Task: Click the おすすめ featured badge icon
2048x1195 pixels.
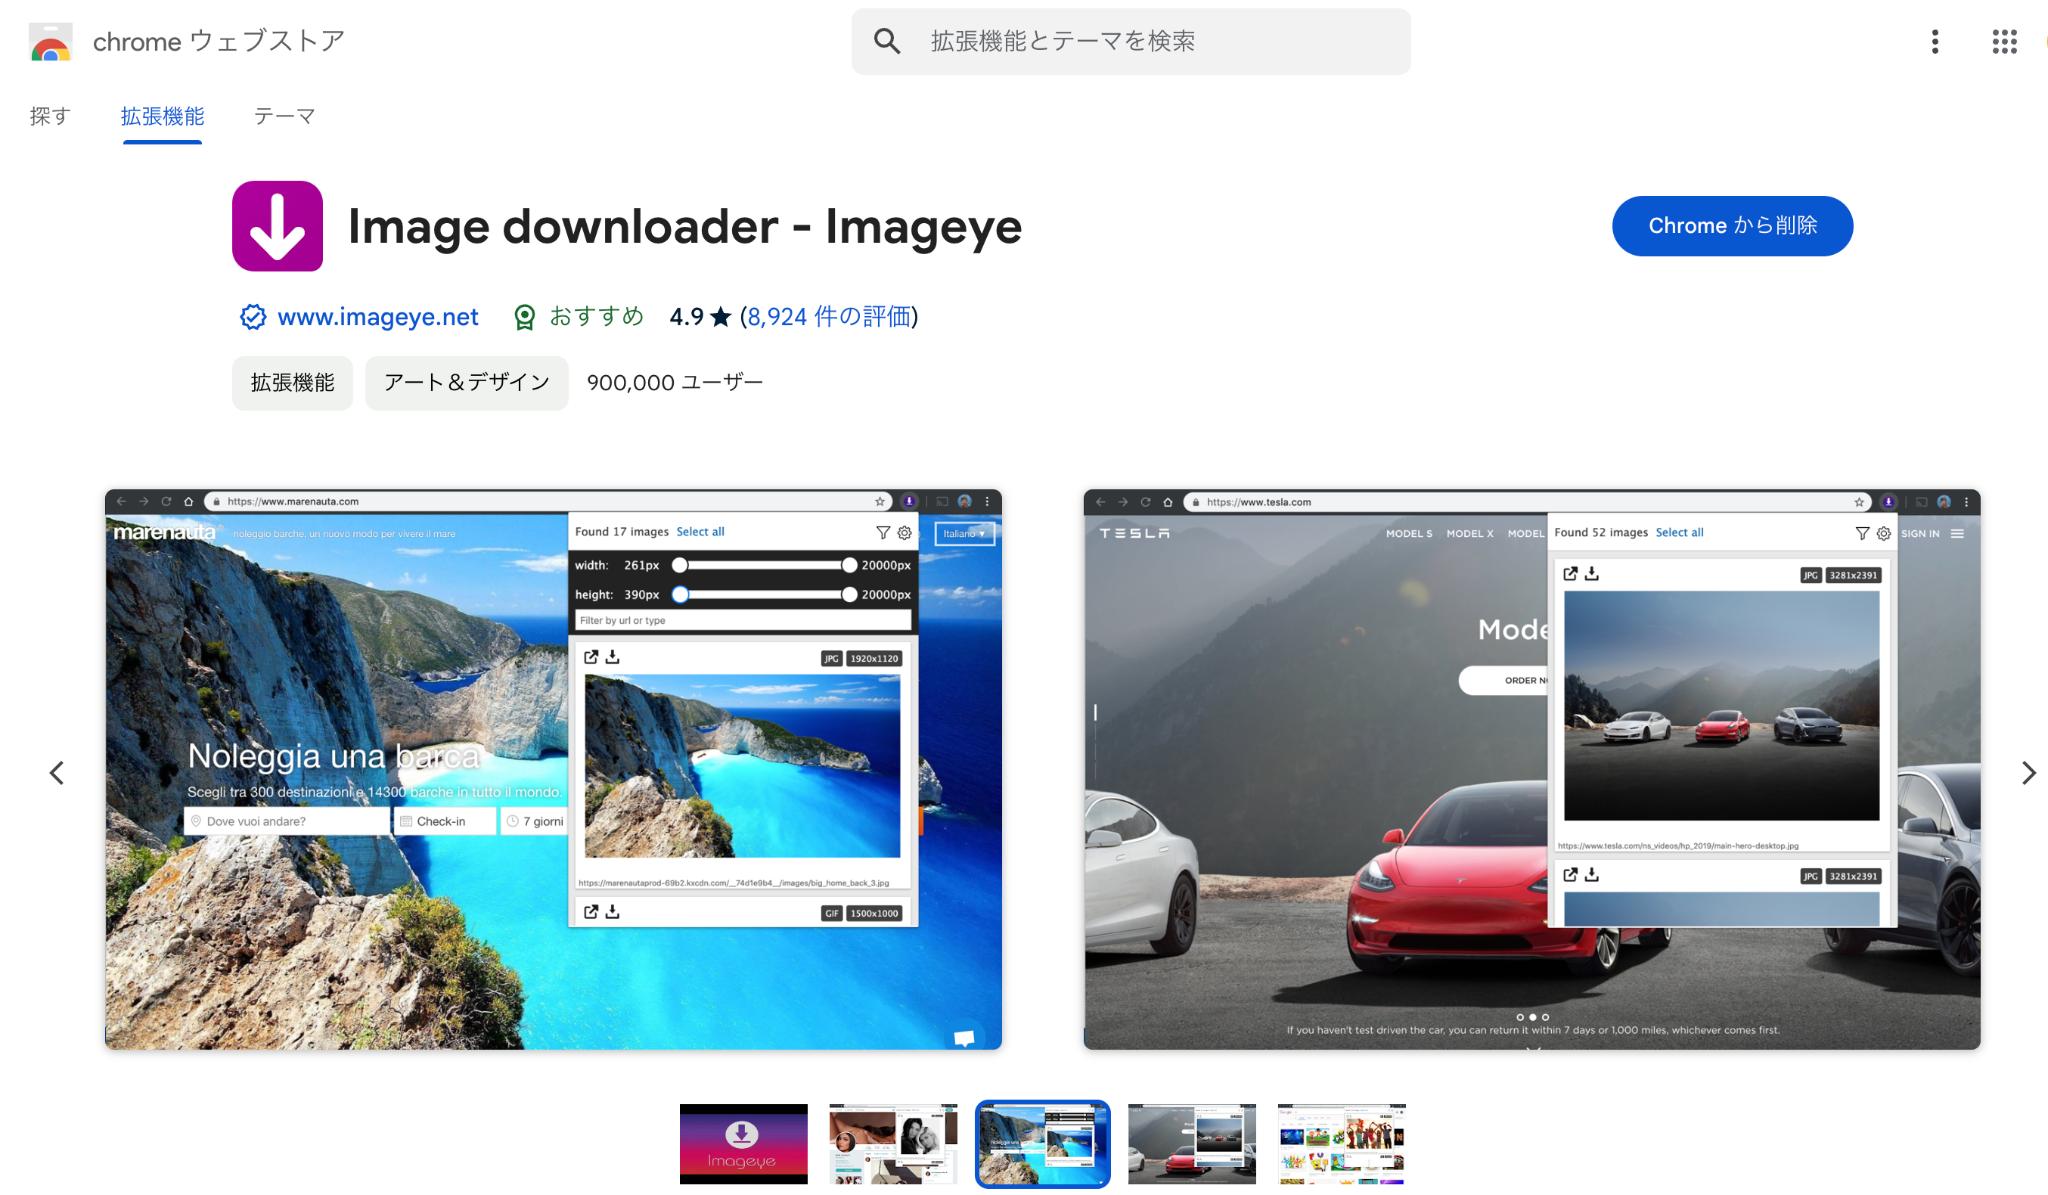Action: (525, 317)
